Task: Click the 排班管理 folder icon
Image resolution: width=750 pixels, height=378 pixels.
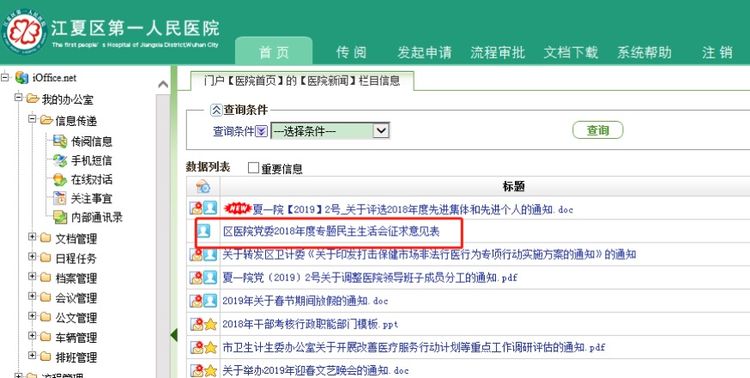Action: pyautogui.click(x=45, y=356)
